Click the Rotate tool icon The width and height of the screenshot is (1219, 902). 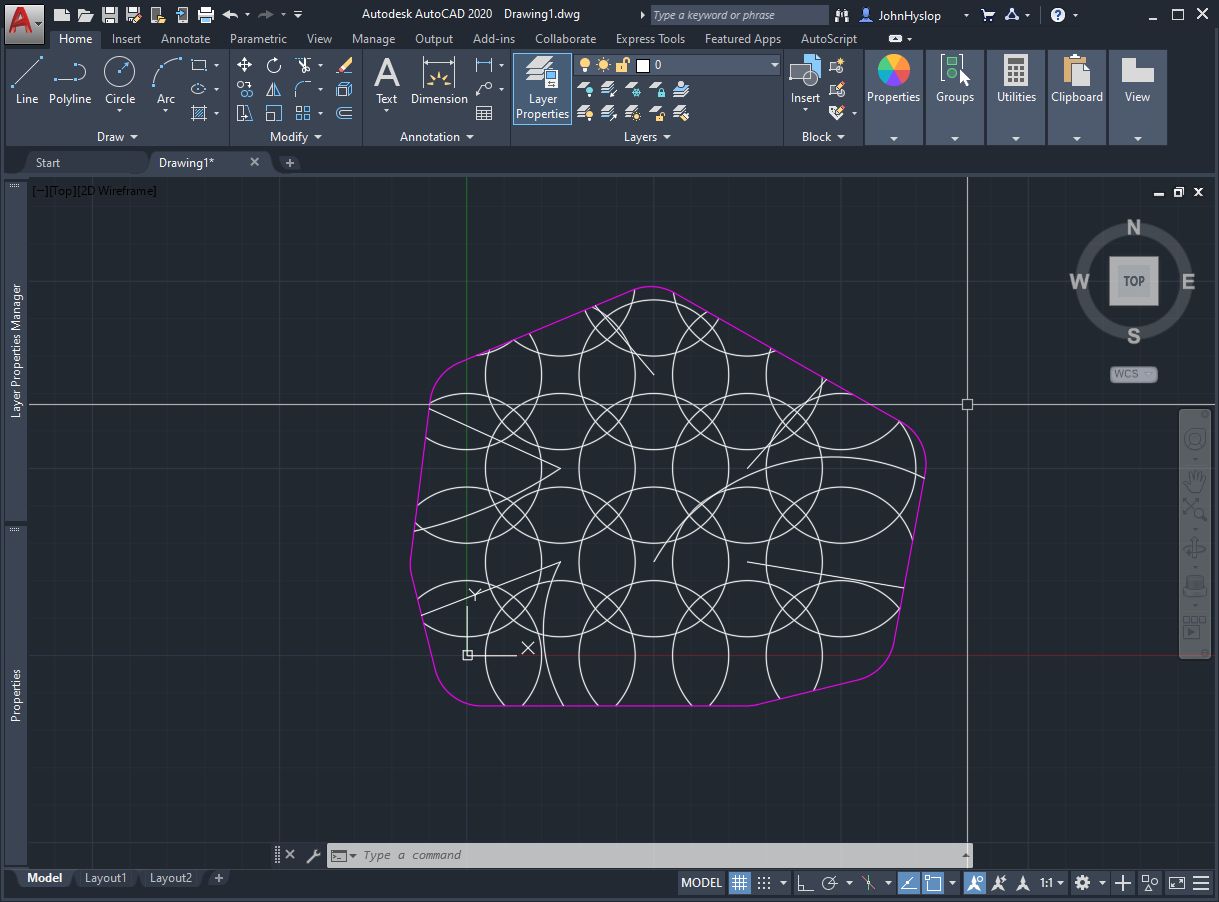point(274,65)
